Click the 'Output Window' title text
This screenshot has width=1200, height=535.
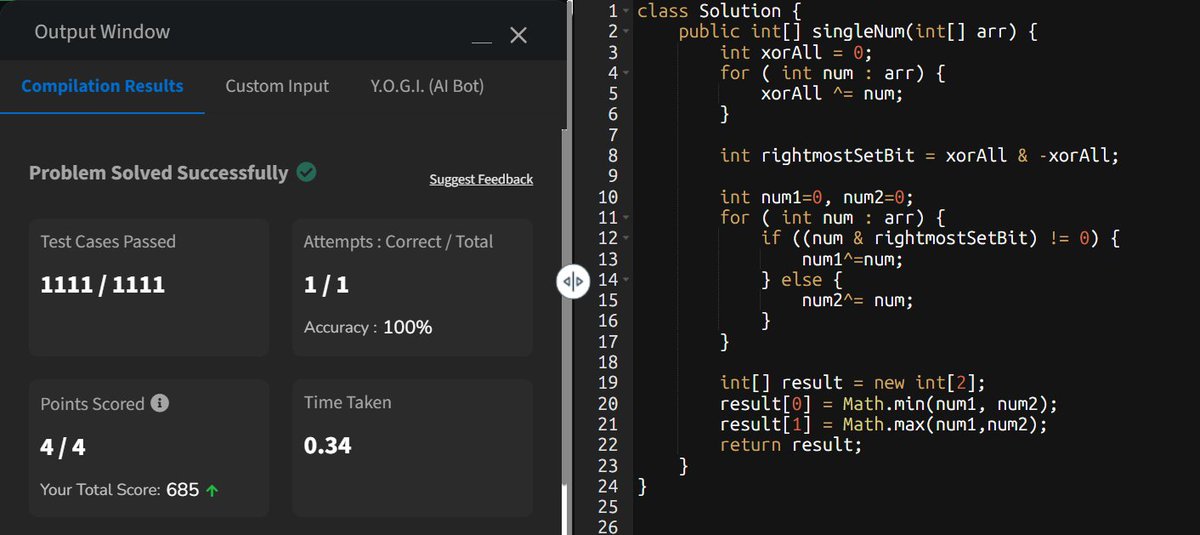coord(102,32)
